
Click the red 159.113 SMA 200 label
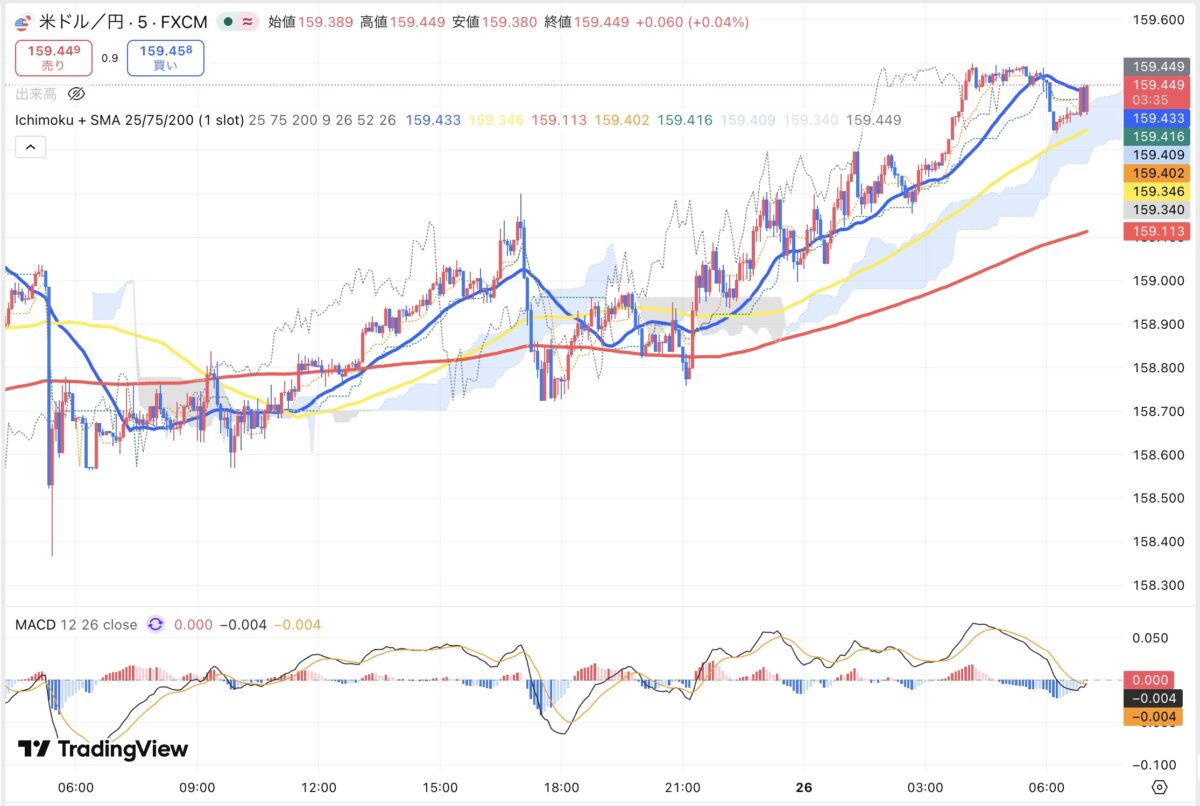(x=1158, y=231)
